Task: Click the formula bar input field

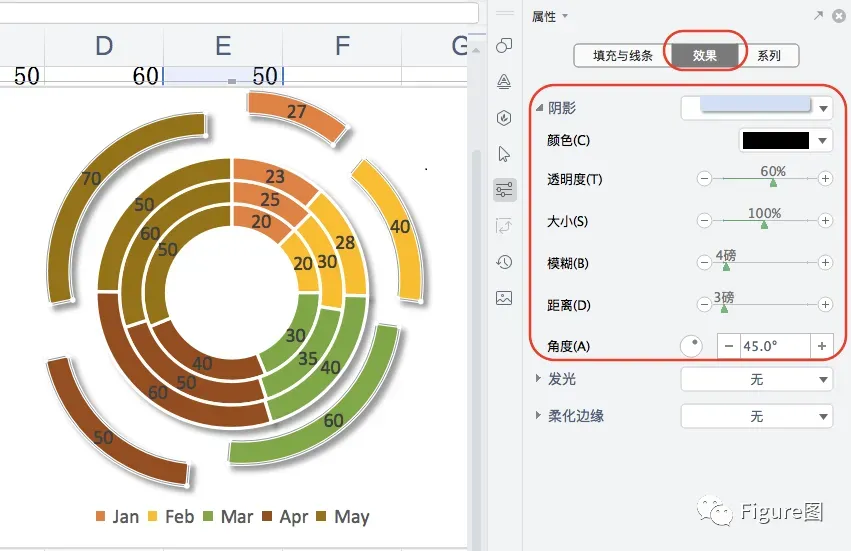Action: click(x=239, y=12)
